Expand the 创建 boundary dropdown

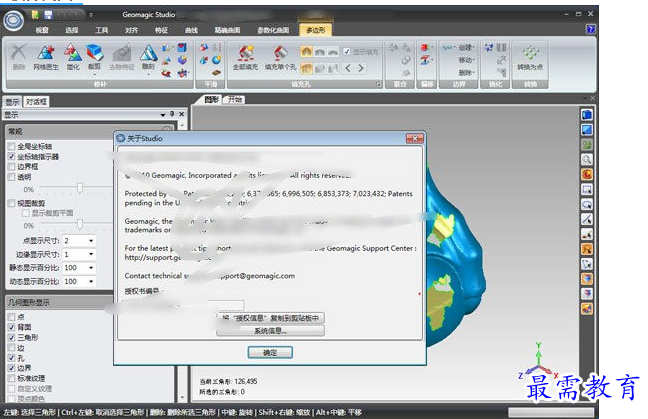(x=466, y=48)
